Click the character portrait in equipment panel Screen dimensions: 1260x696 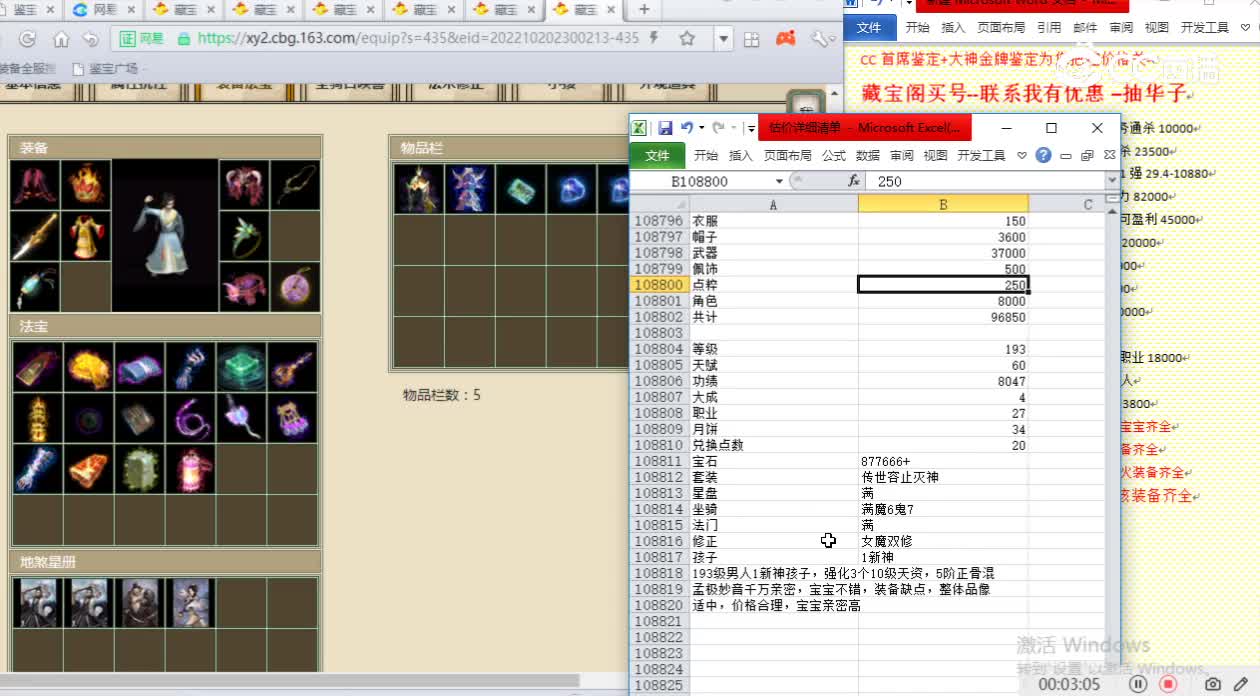tap(165, 235)
